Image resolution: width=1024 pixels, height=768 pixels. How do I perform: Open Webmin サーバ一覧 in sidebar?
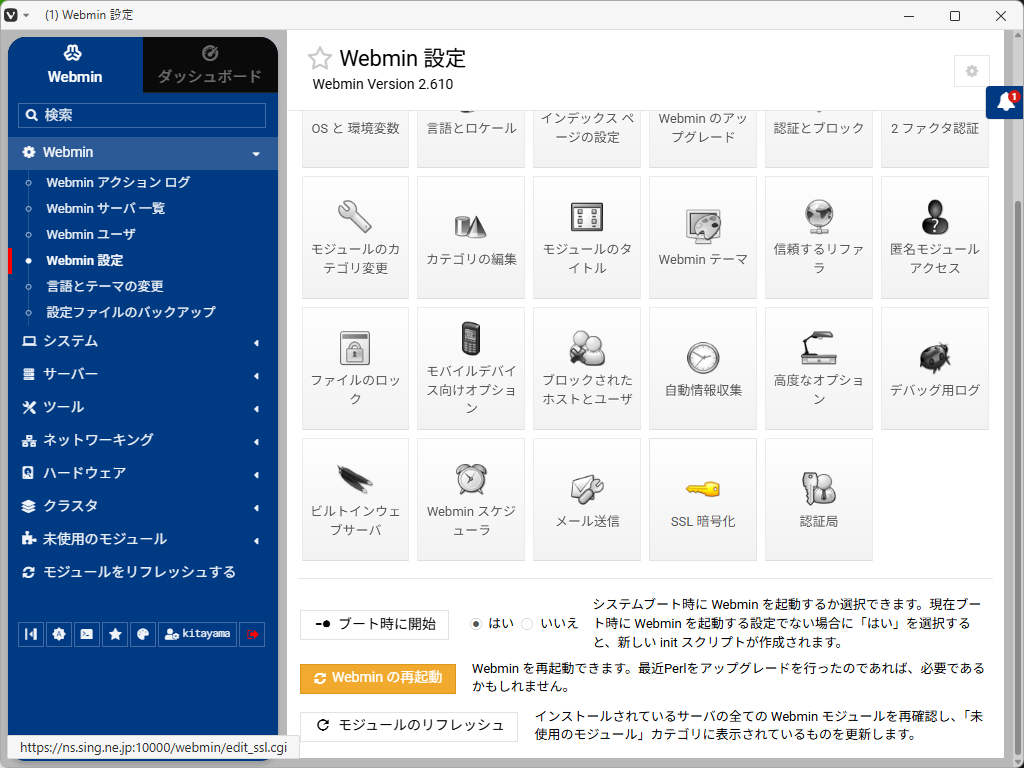106,208
